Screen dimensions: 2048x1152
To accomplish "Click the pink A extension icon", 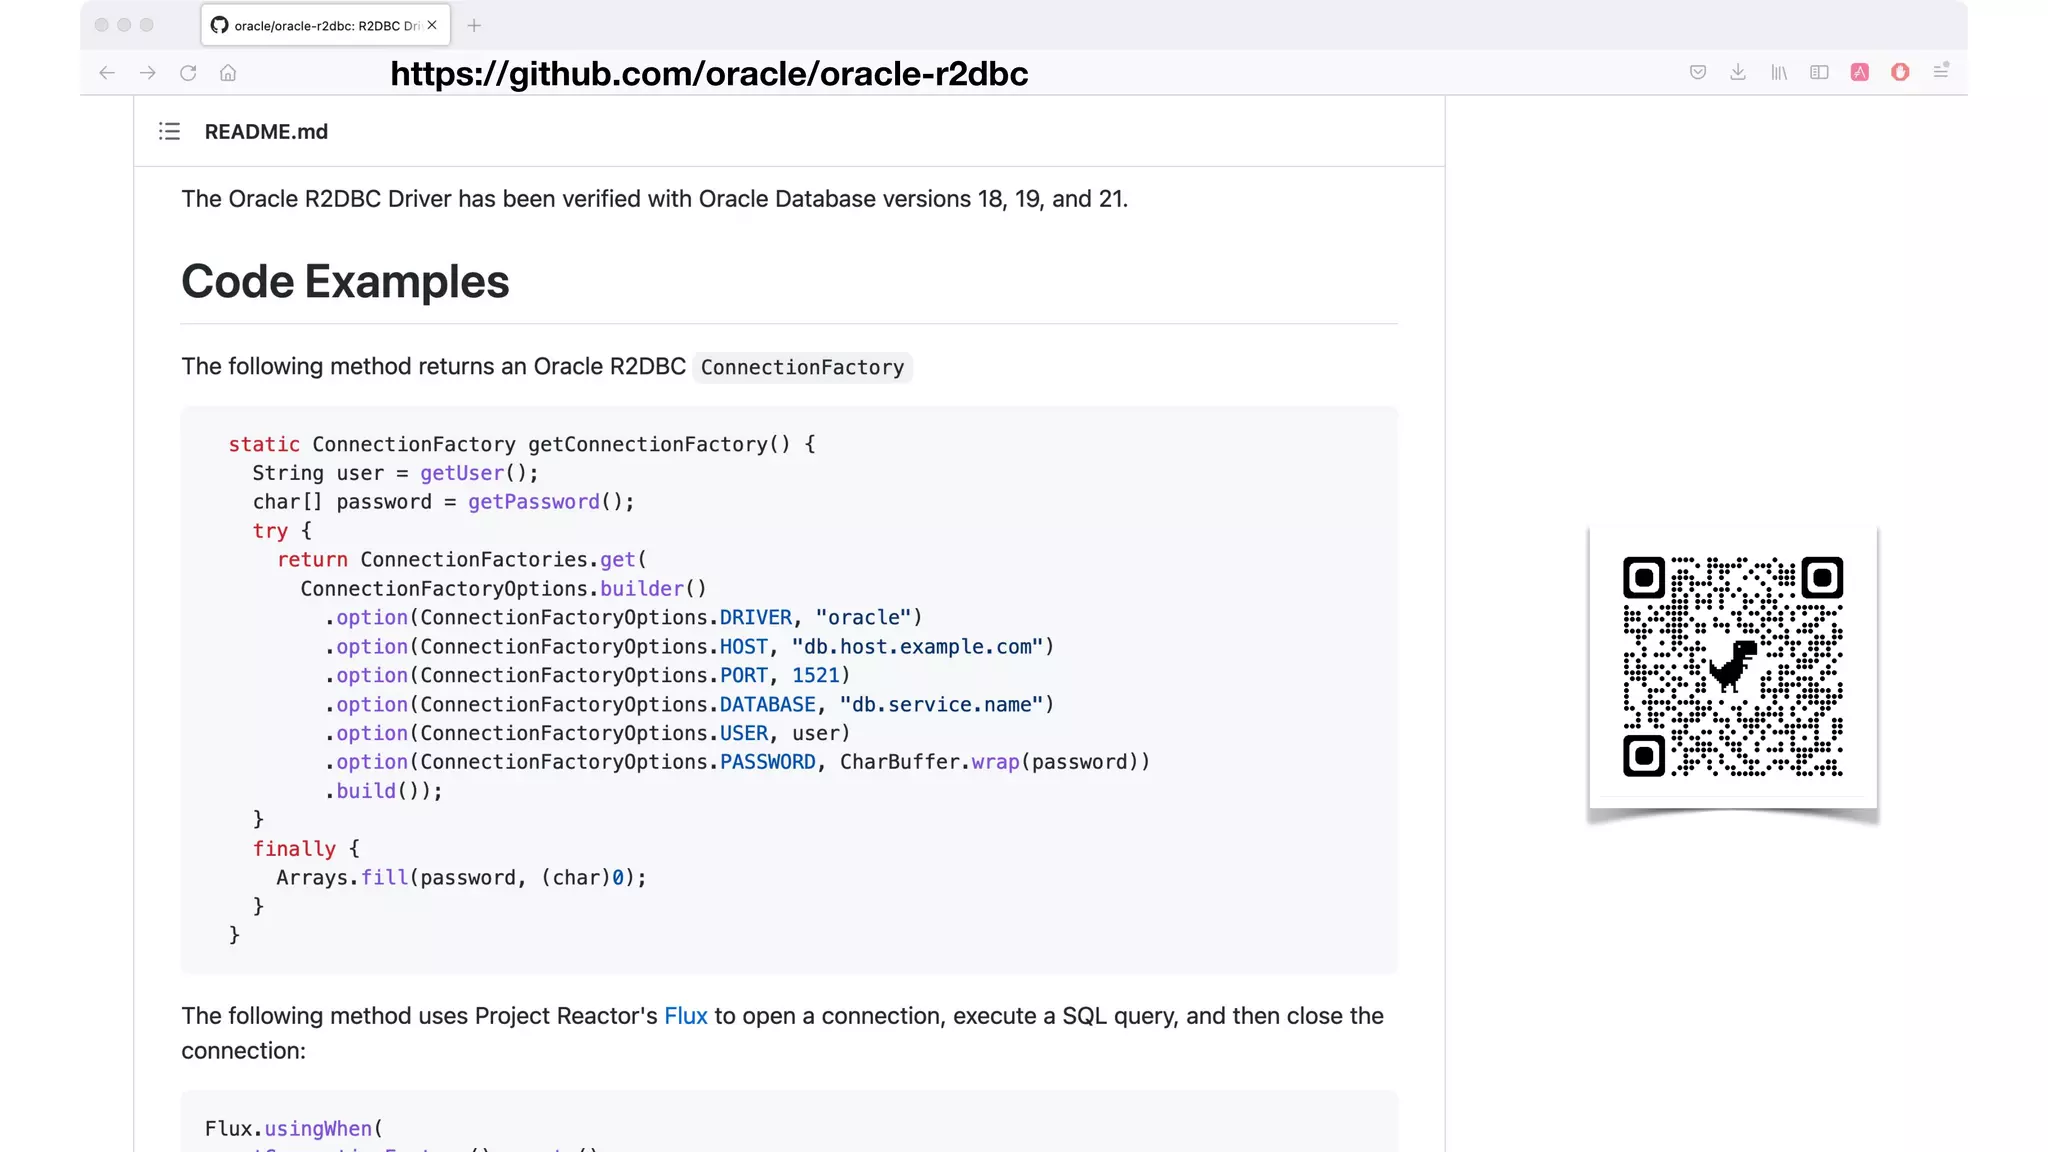I will coord(1860,72).
